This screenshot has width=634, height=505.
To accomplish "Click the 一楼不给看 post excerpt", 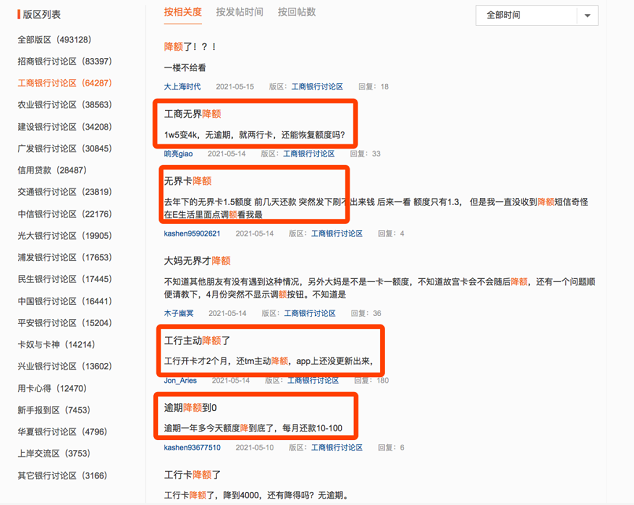I will [185, 68].
